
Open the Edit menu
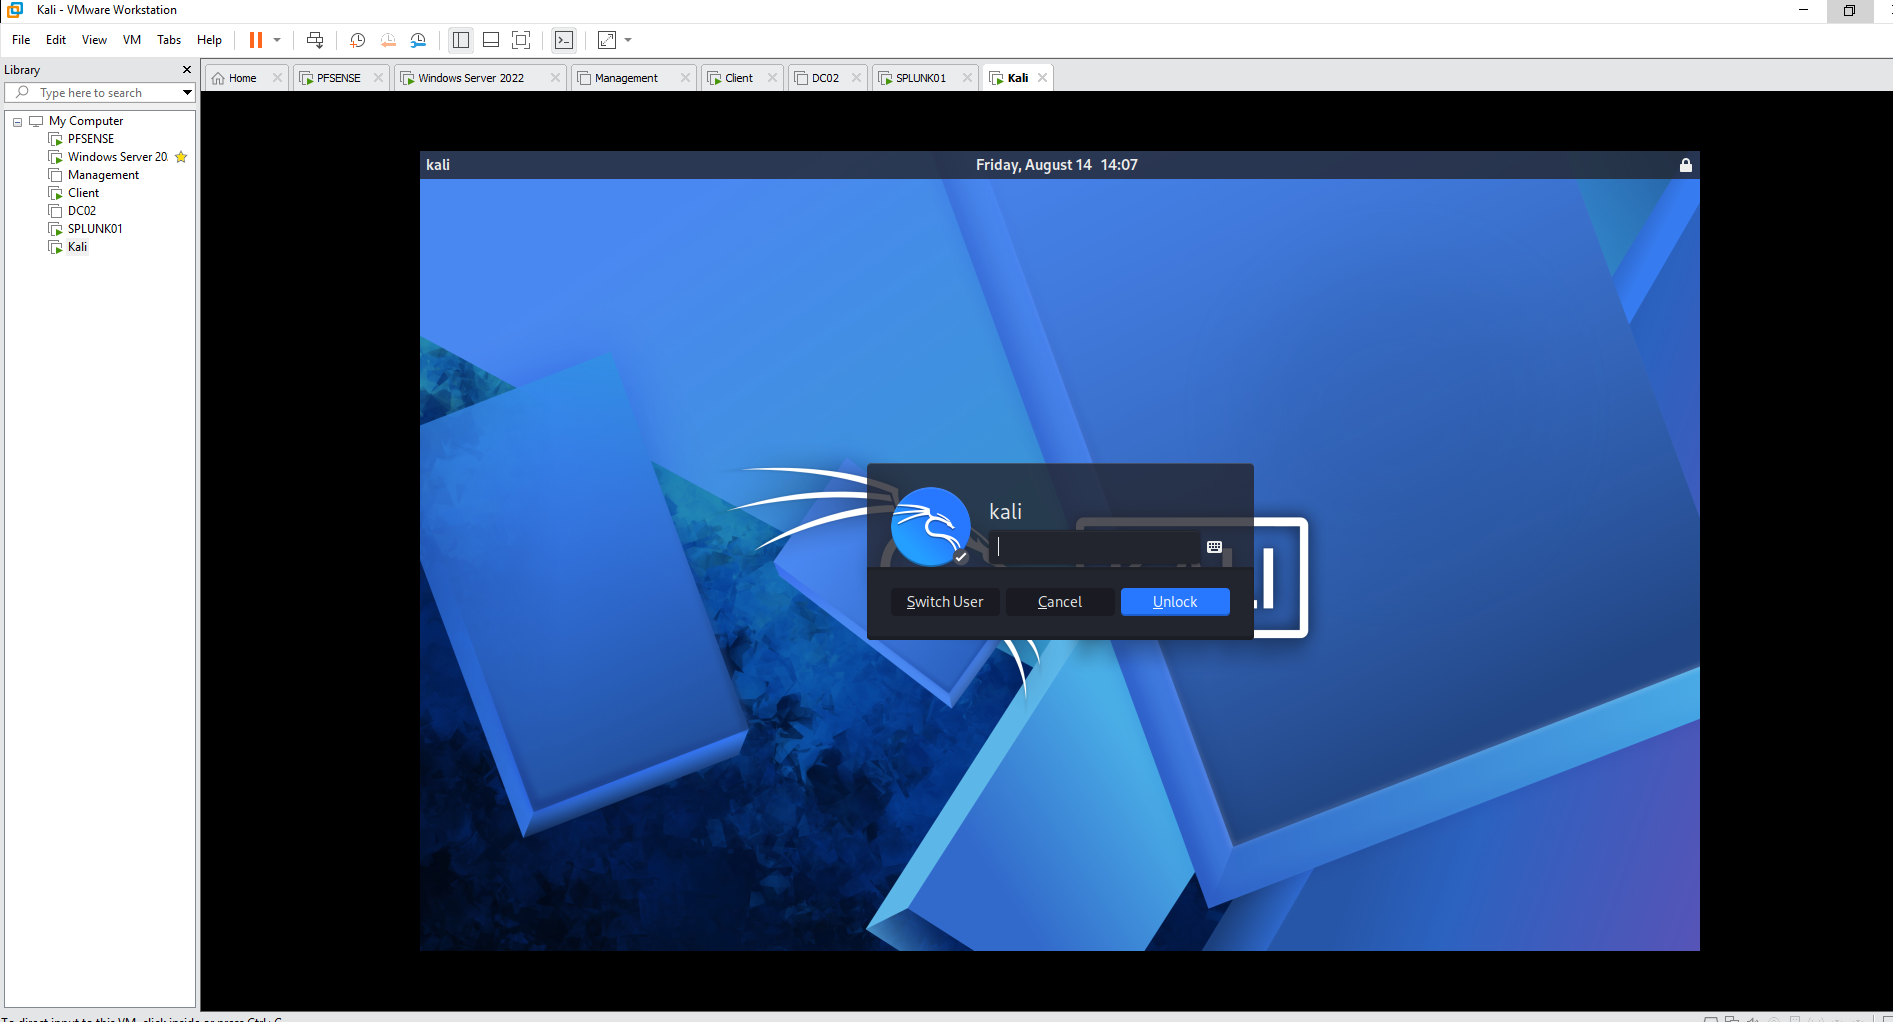[56, 40]
